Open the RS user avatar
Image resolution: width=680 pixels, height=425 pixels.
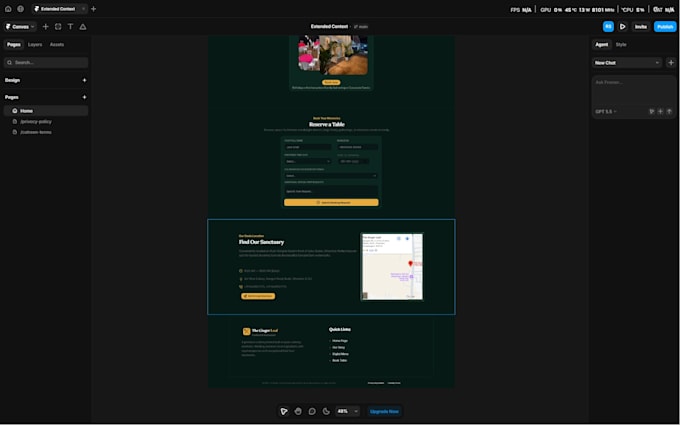point(608,26)
